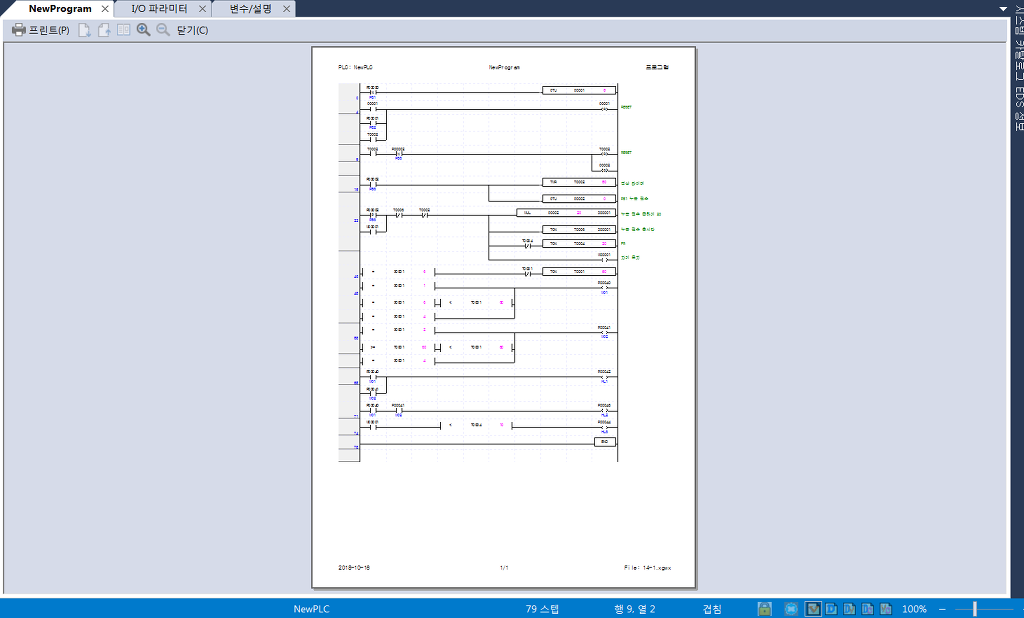Click the 행 9, 열 2 position entry

[x=634, y=609]
